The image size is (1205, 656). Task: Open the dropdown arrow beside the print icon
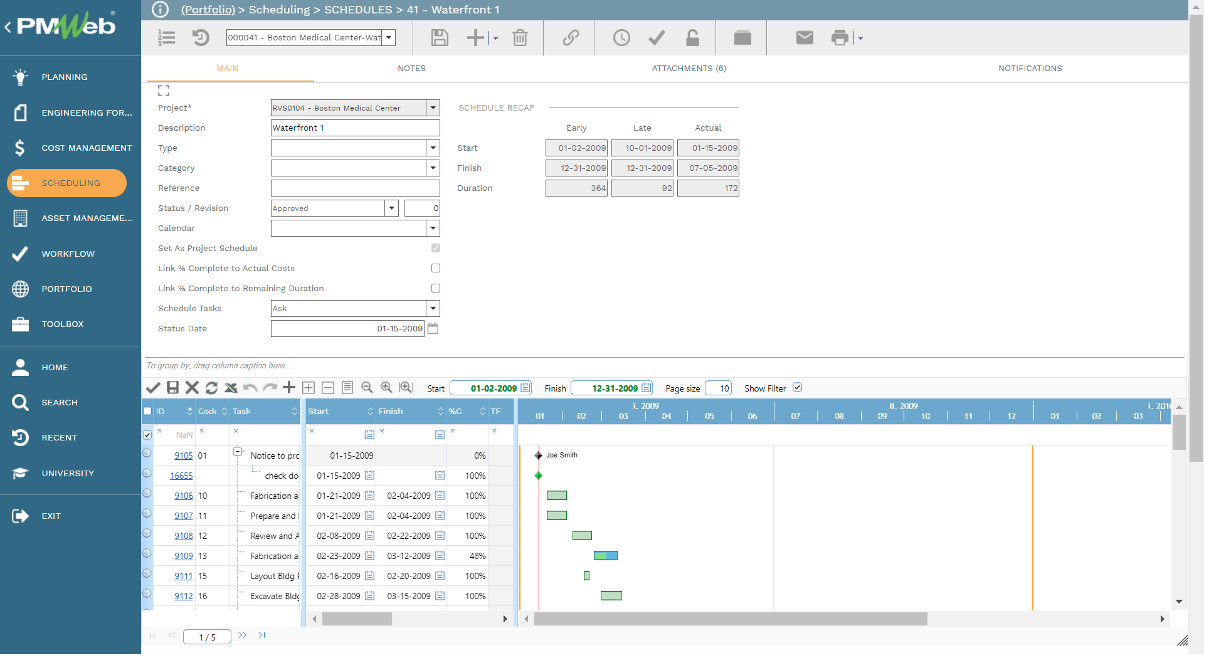point(859,39)
